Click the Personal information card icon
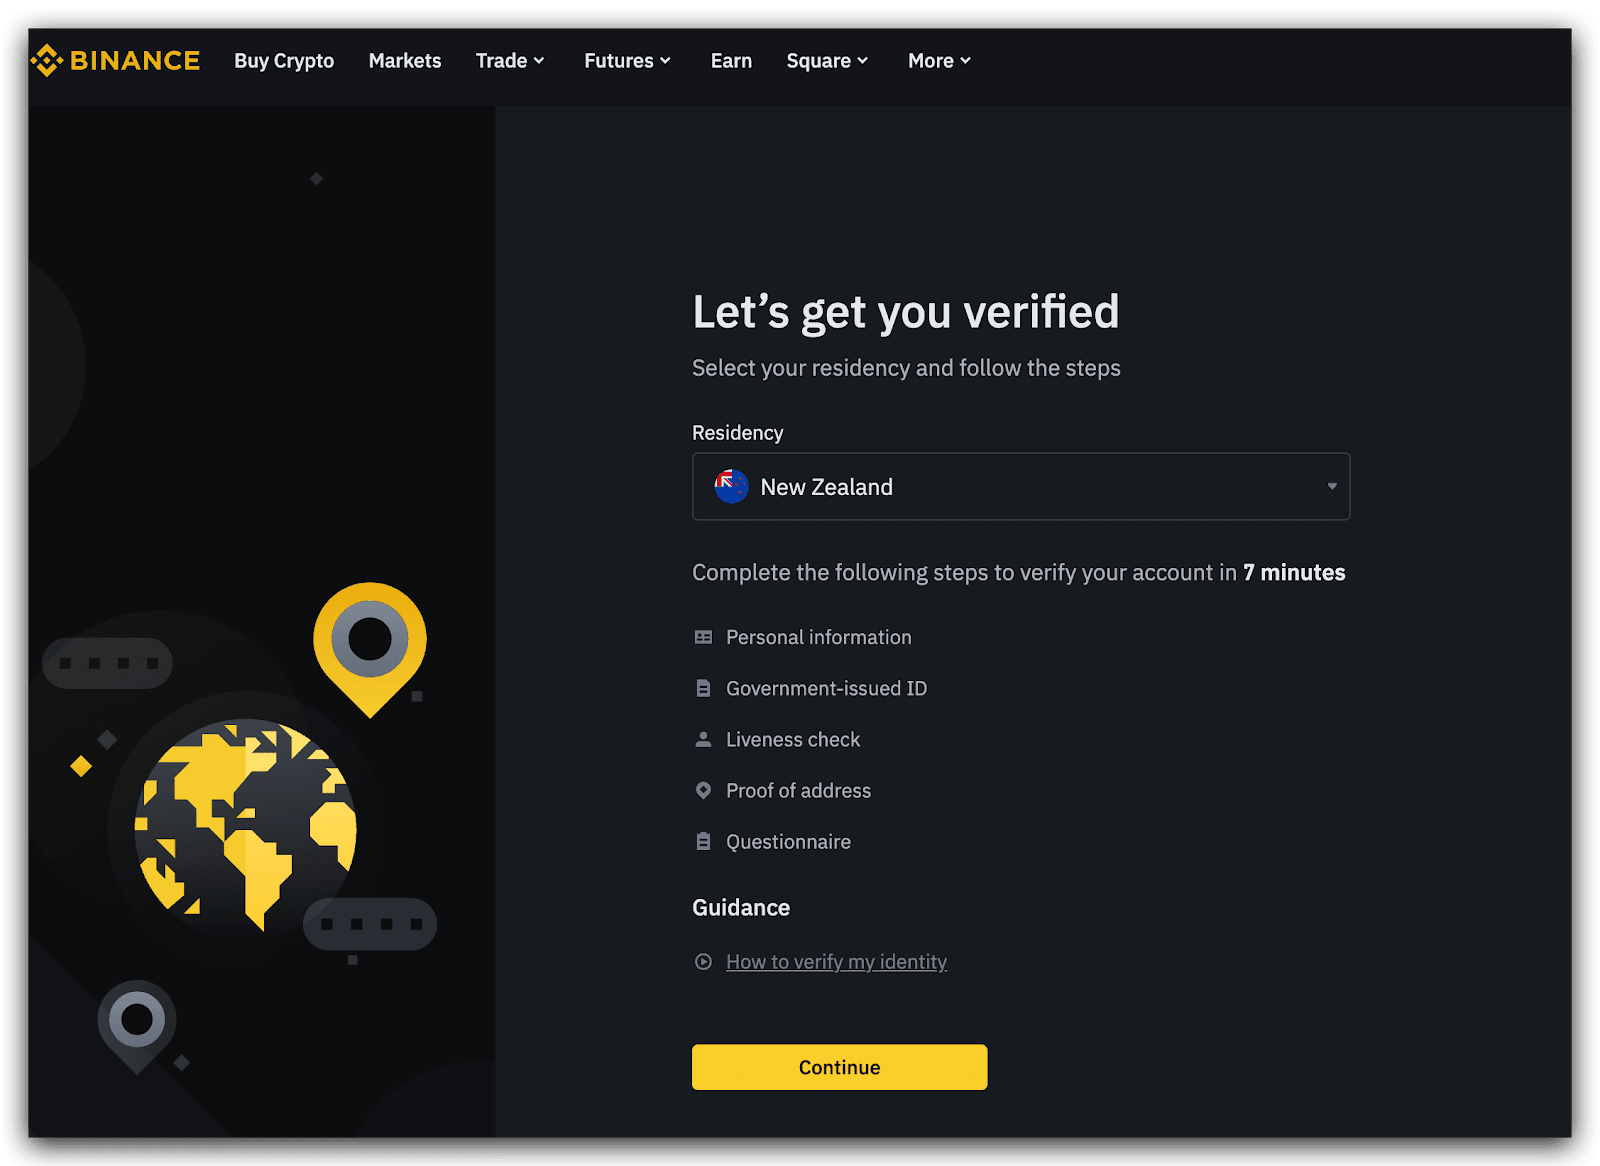1600x1166 pixels. click(703, 637)
